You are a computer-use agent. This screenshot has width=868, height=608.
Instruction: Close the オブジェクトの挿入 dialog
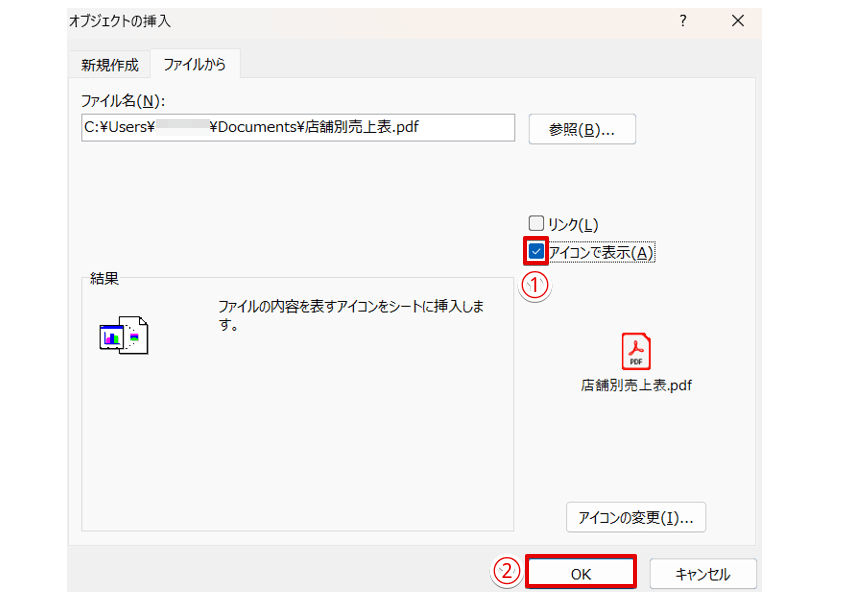tap(738, 20)
